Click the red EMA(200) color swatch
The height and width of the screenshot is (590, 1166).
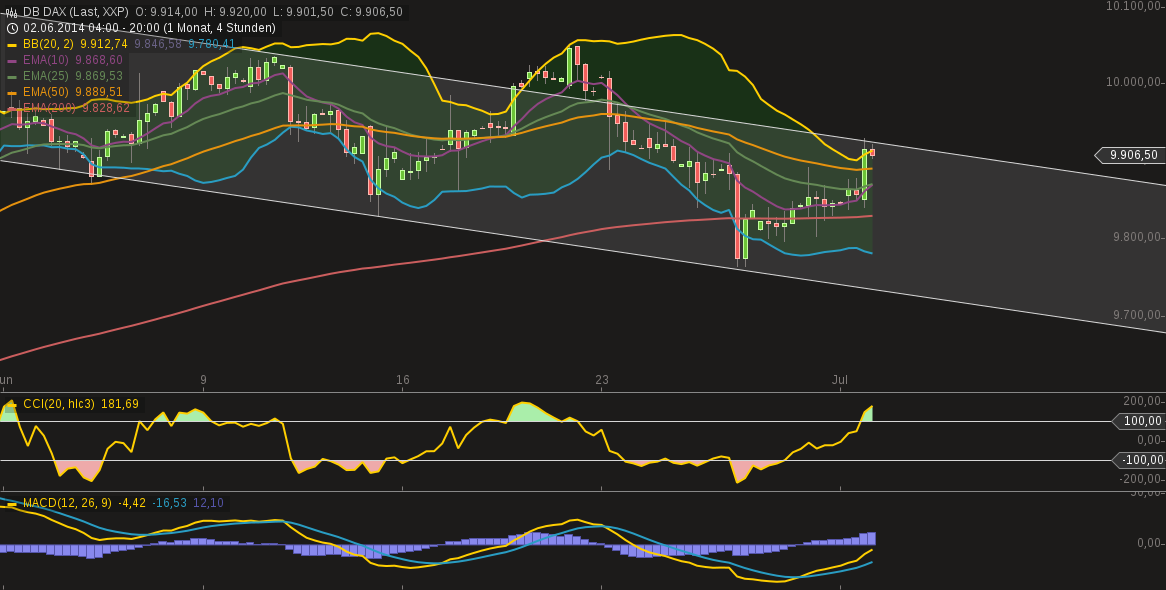[x=12, y=108]
